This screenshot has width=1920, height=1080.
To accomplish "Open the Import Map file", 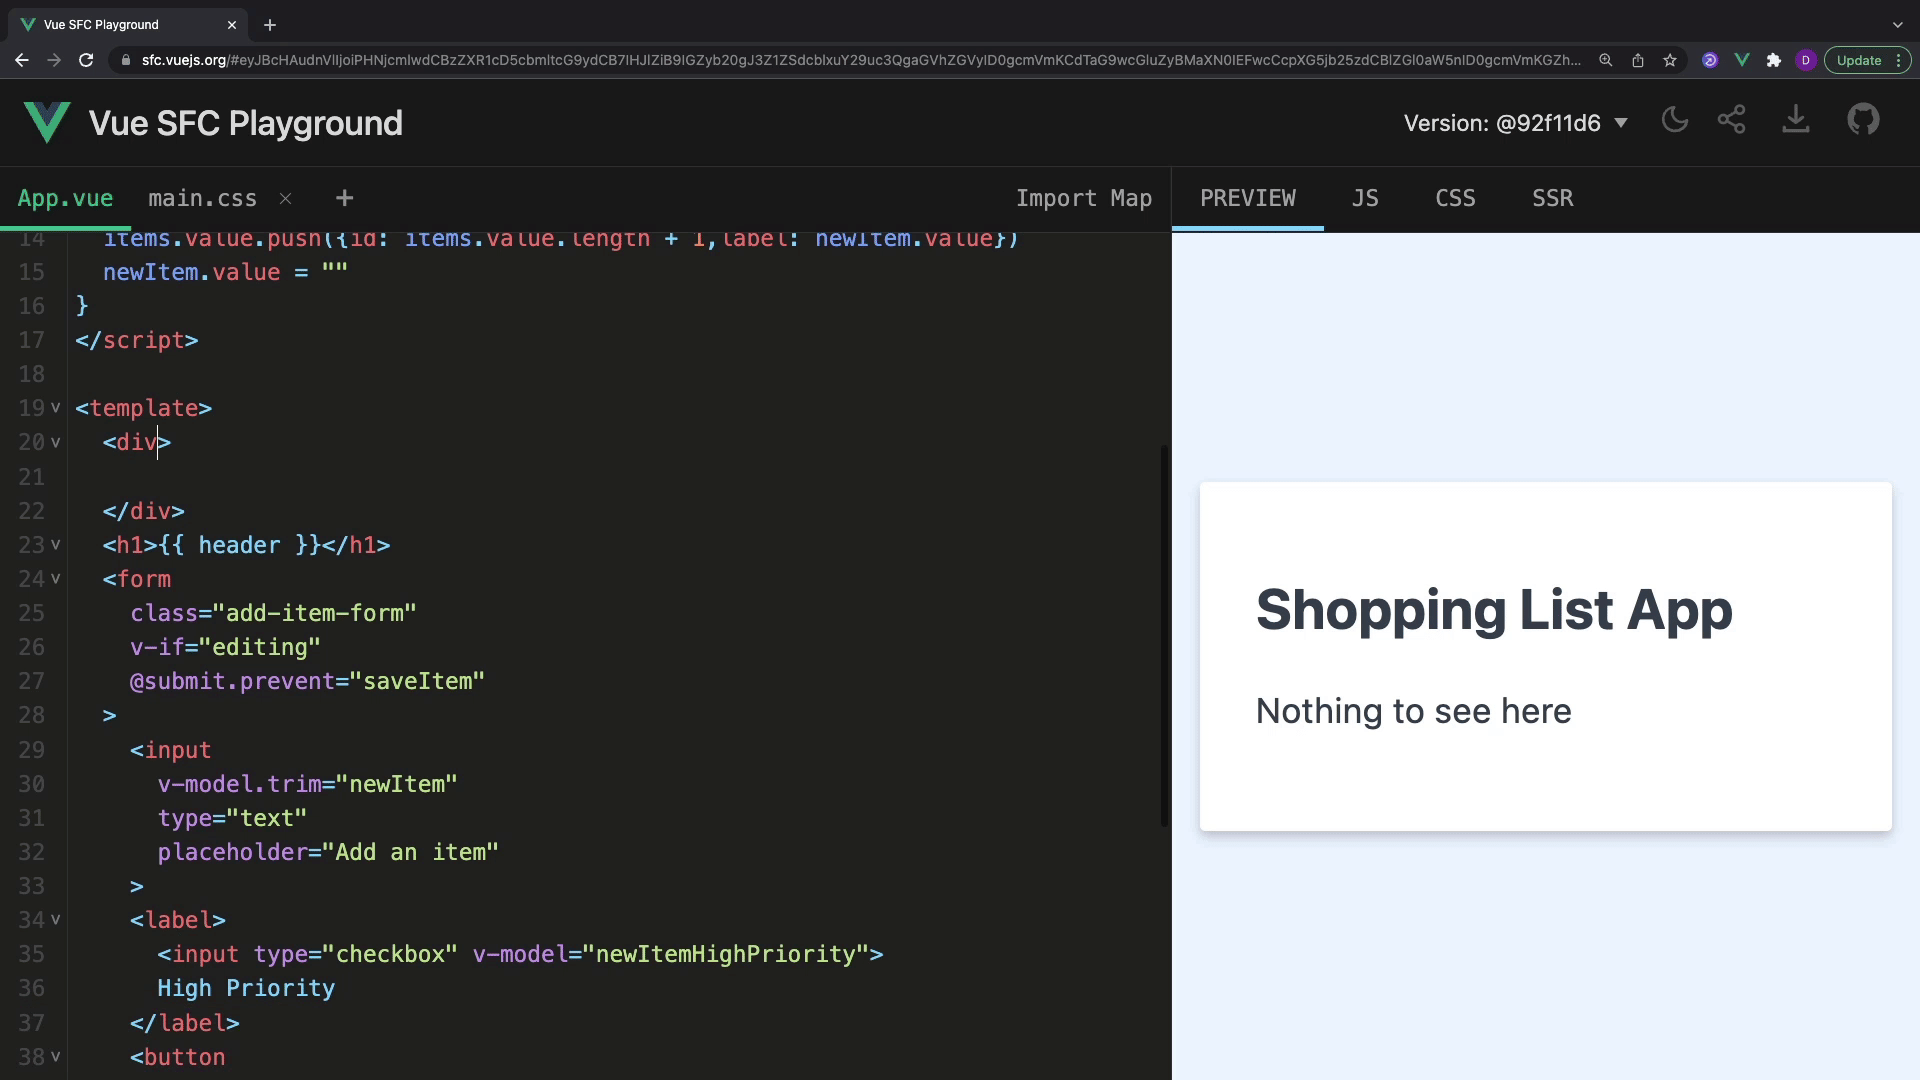I will [1084, 198].
